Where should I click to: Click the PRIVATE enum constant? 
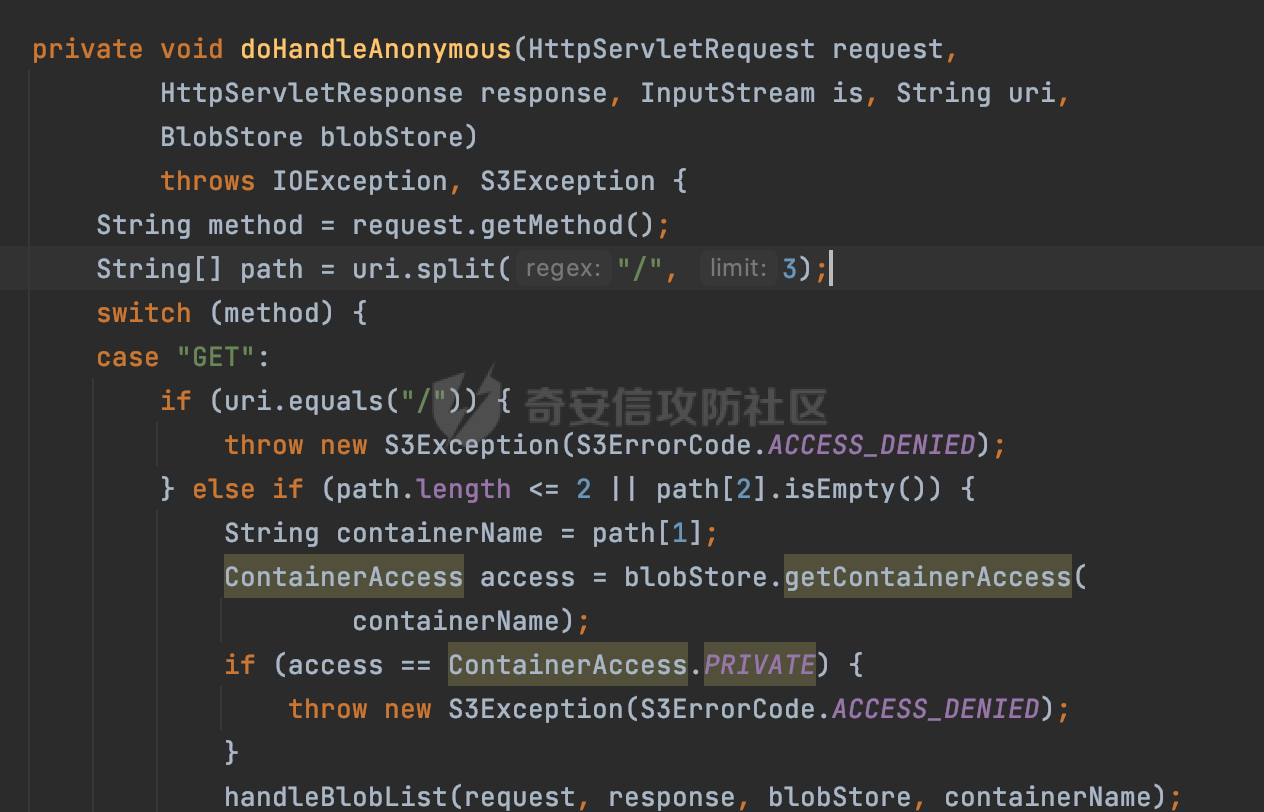pyautogui.click(x=760, y=665)
